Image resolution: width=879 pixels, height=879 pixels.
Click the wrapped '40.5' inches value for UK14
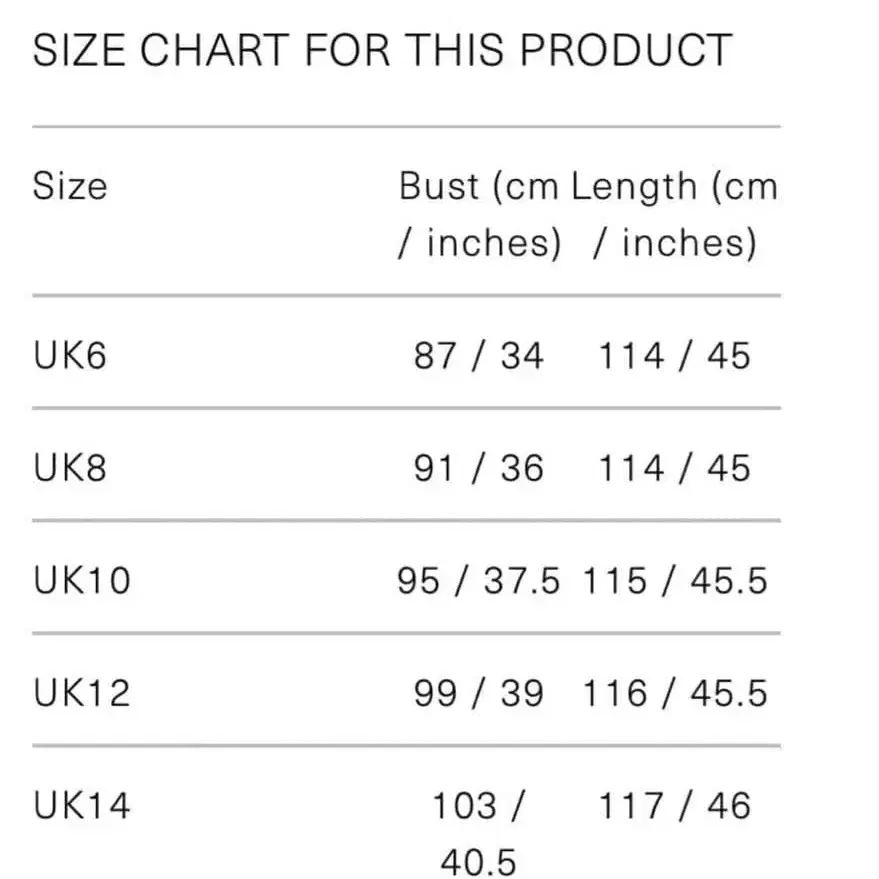(478, 860)
